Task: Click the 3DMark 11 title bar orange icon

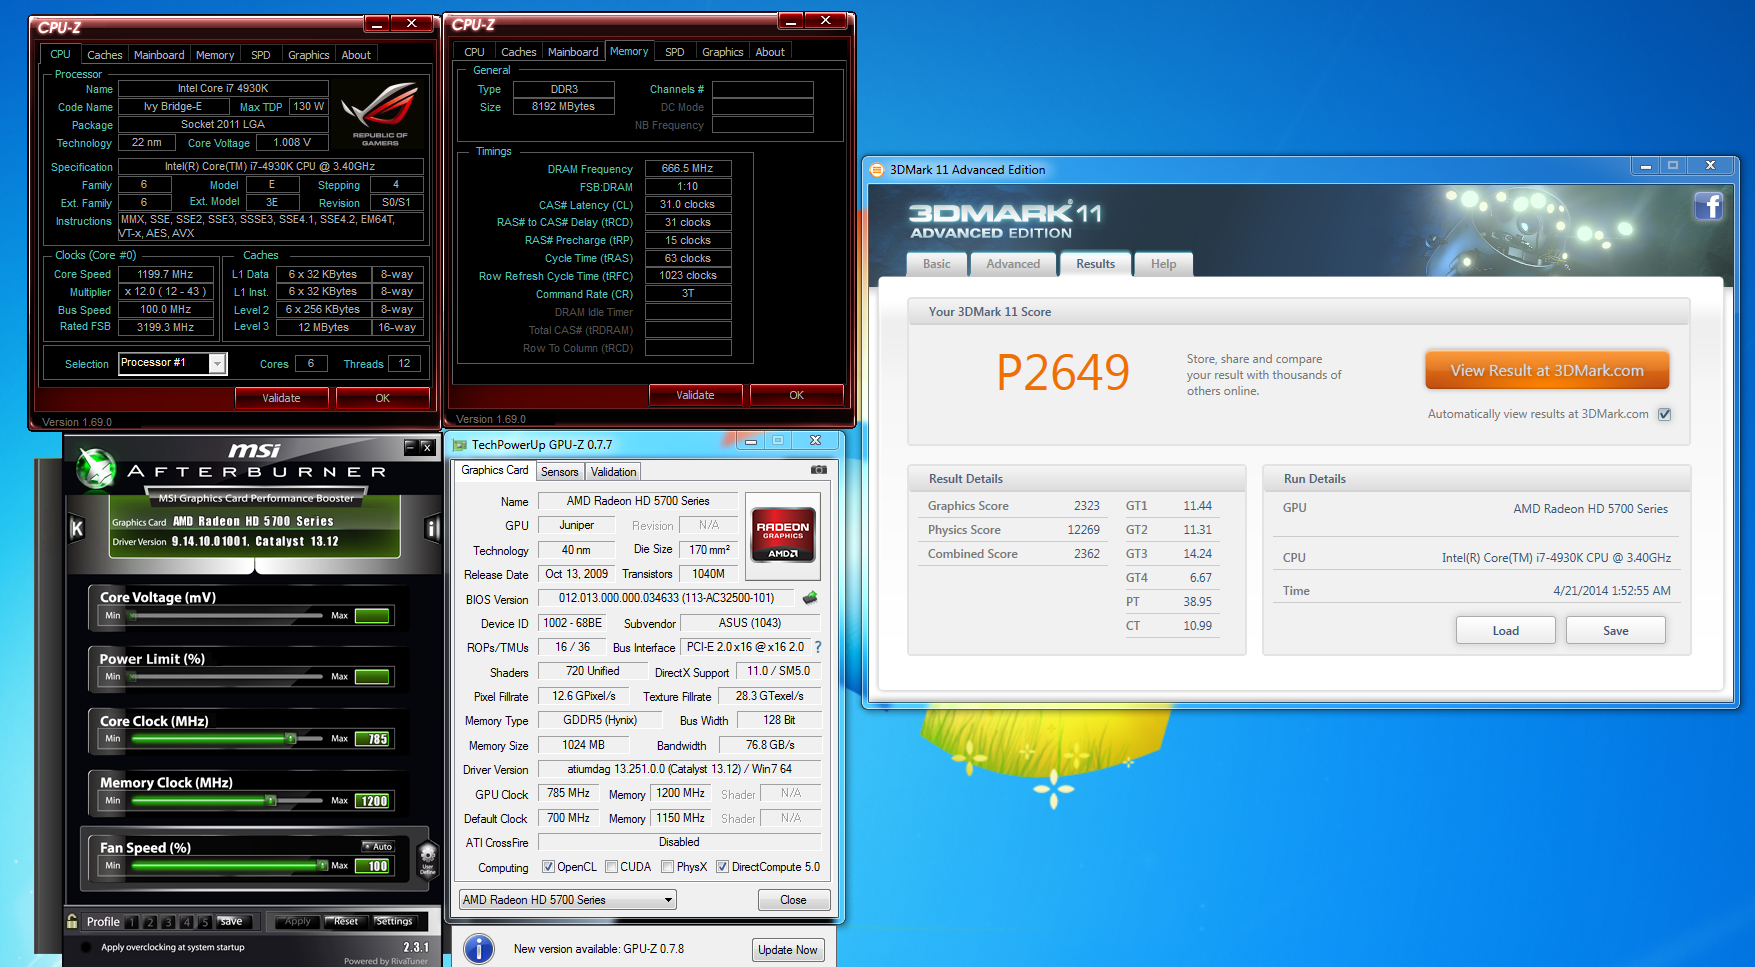Action: point(877,170)
